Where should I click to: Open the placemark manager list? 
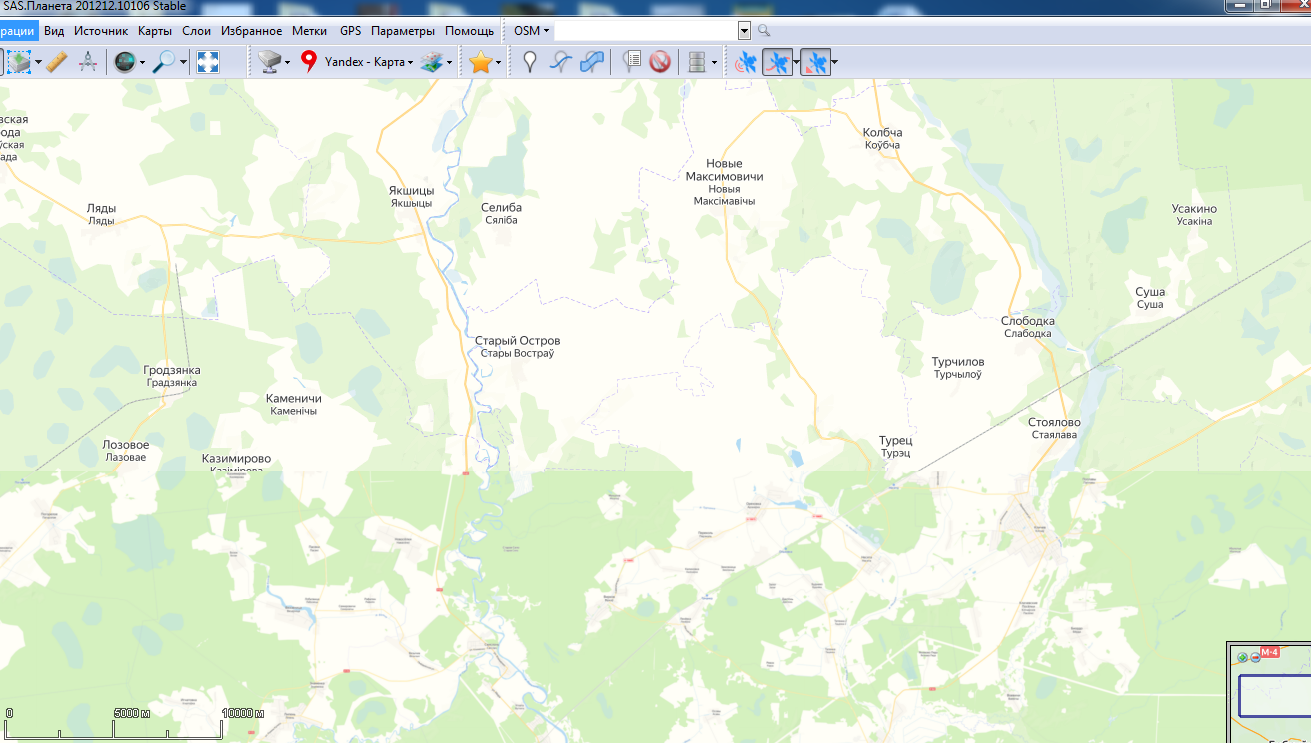pos(631,62)
